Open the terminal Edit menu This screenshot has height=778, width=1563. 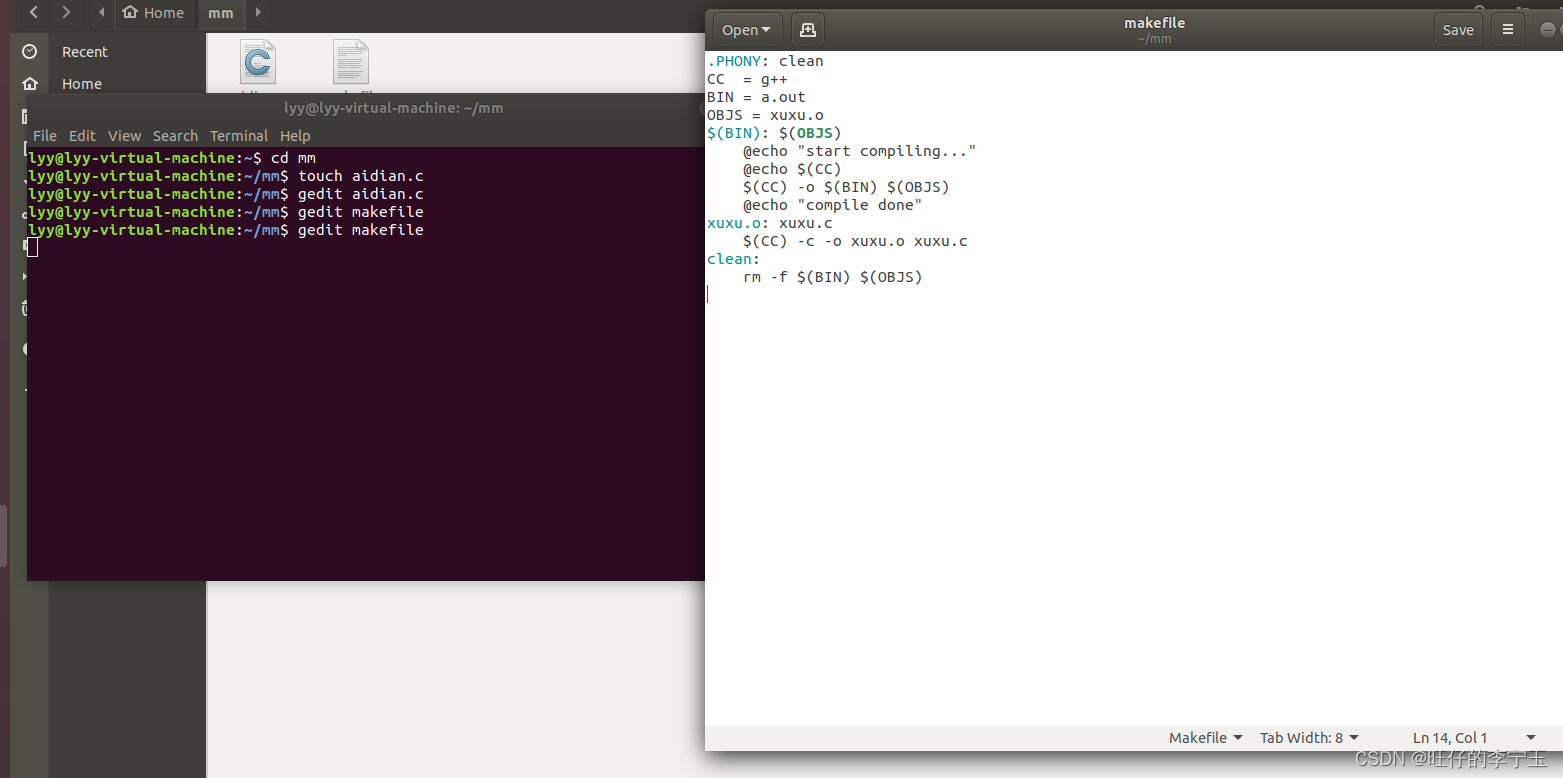tap(82, 136)
